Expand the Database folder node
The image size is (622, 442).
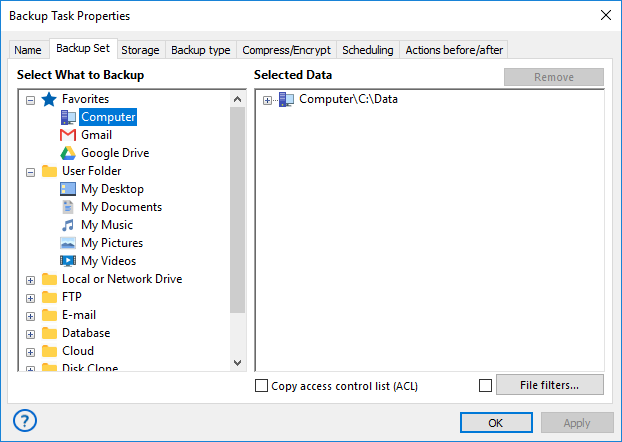[30, 334]
